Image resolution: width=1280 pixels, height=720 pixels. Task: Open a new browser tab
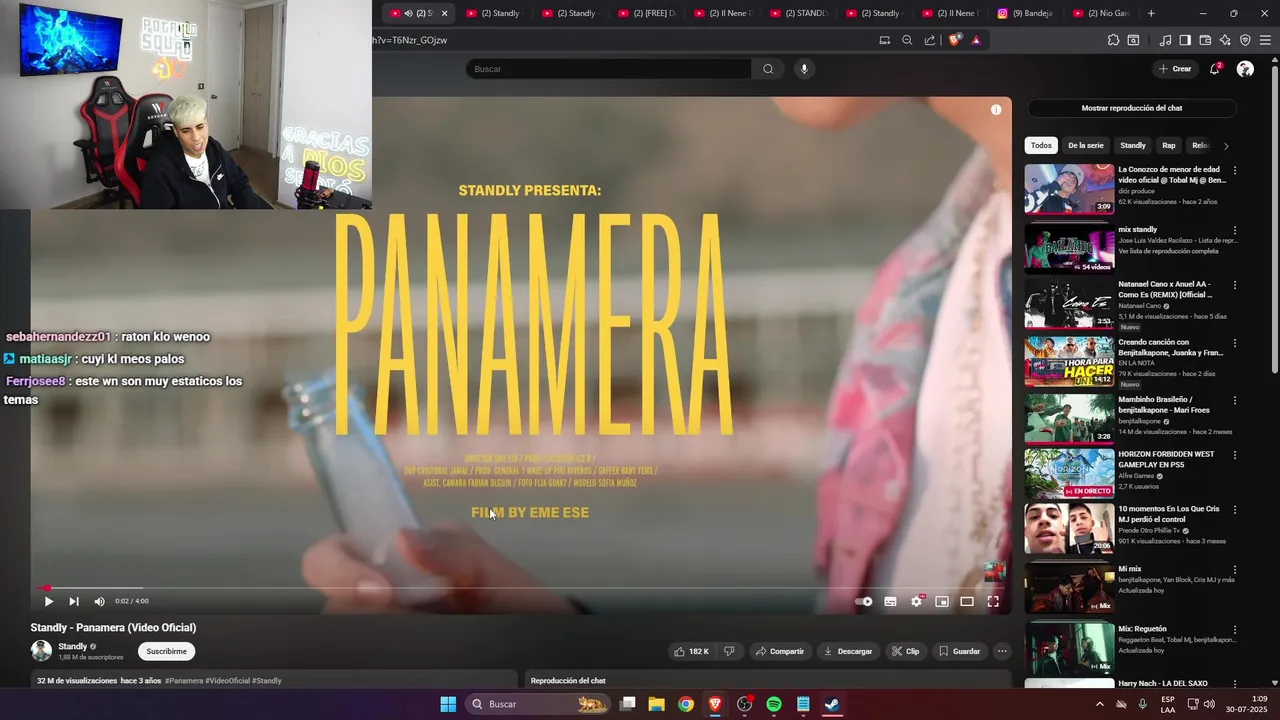(1151, 13)
